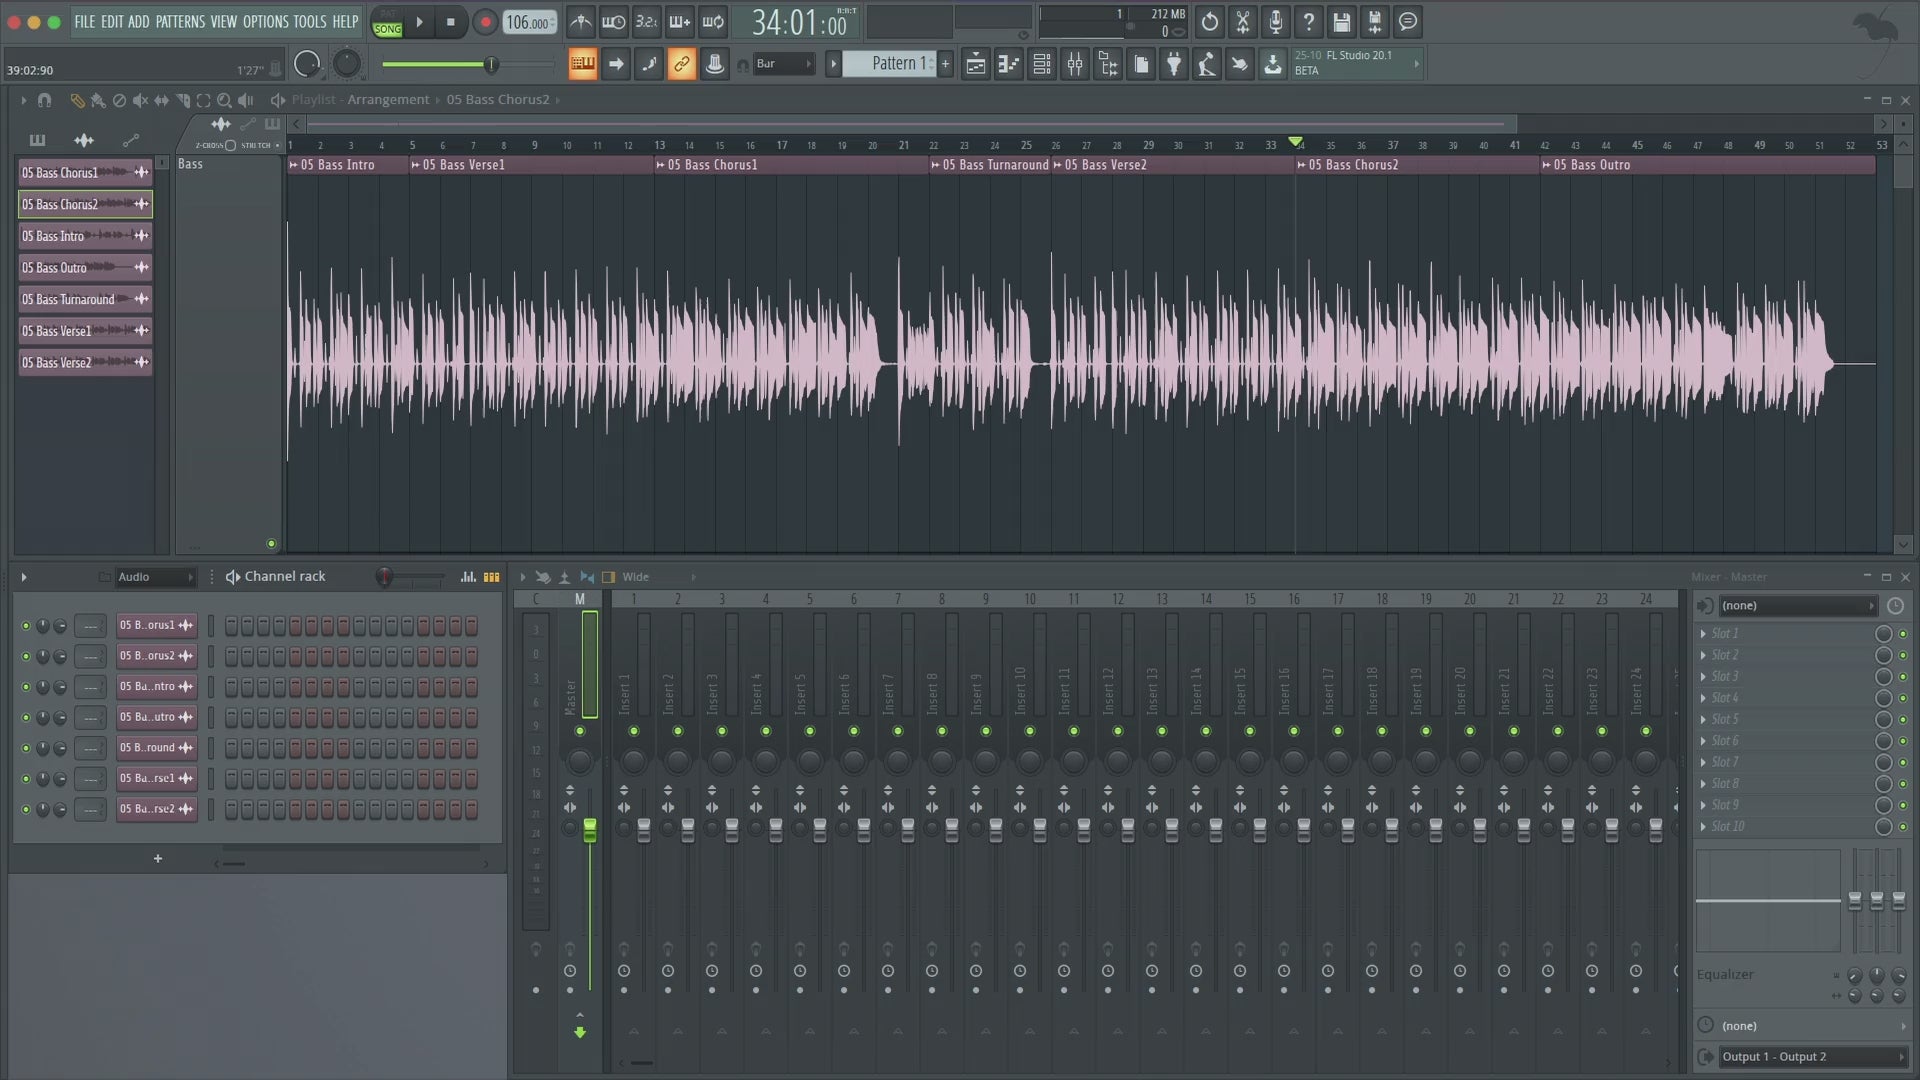Open the Channel rack view icon

1041,64
